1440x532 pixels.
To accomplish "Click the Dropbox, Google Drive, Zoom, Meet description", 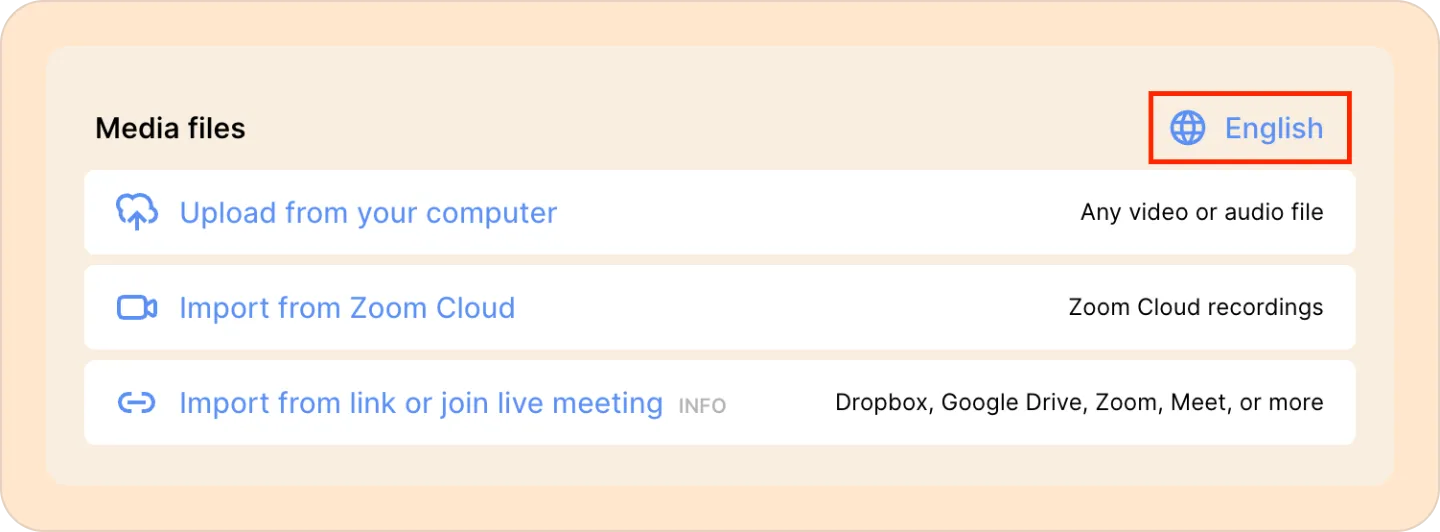I will tap(1079, 403).
